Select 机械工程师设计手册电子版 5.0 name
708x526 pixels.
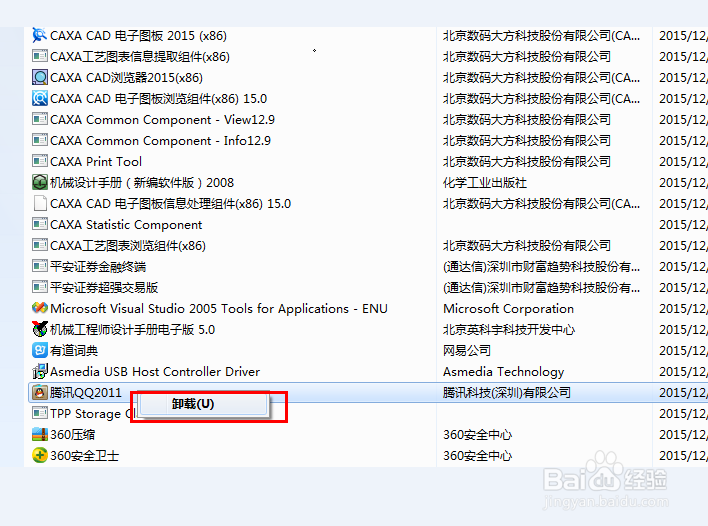pos(132,330)
